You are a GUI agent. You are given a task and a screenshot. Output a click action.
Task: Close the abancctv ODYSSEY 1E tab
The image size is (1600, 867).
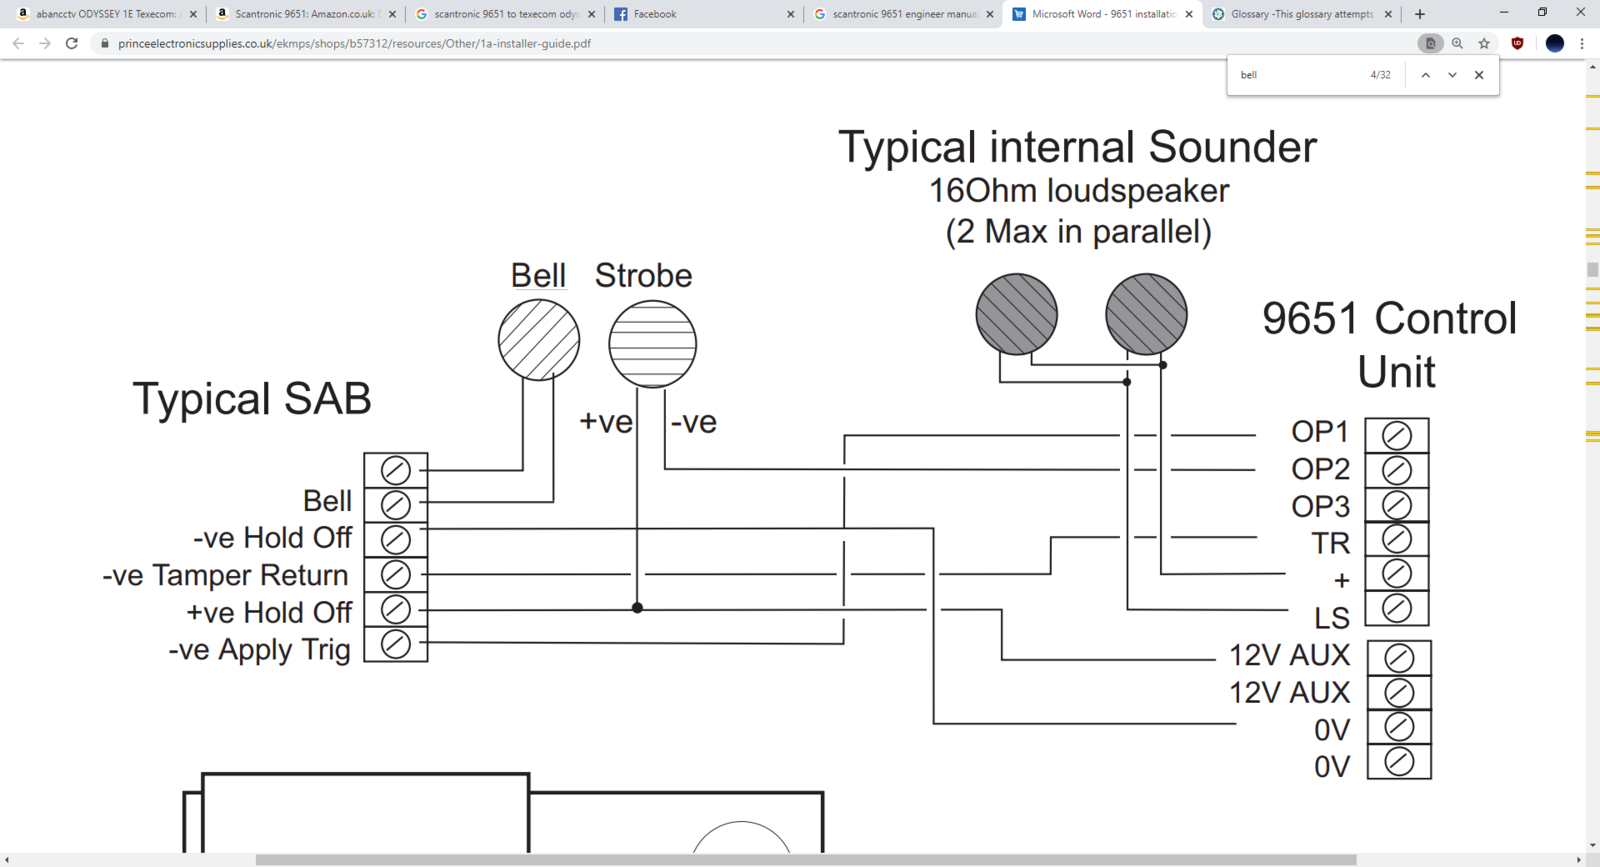[x=193, y=14]
